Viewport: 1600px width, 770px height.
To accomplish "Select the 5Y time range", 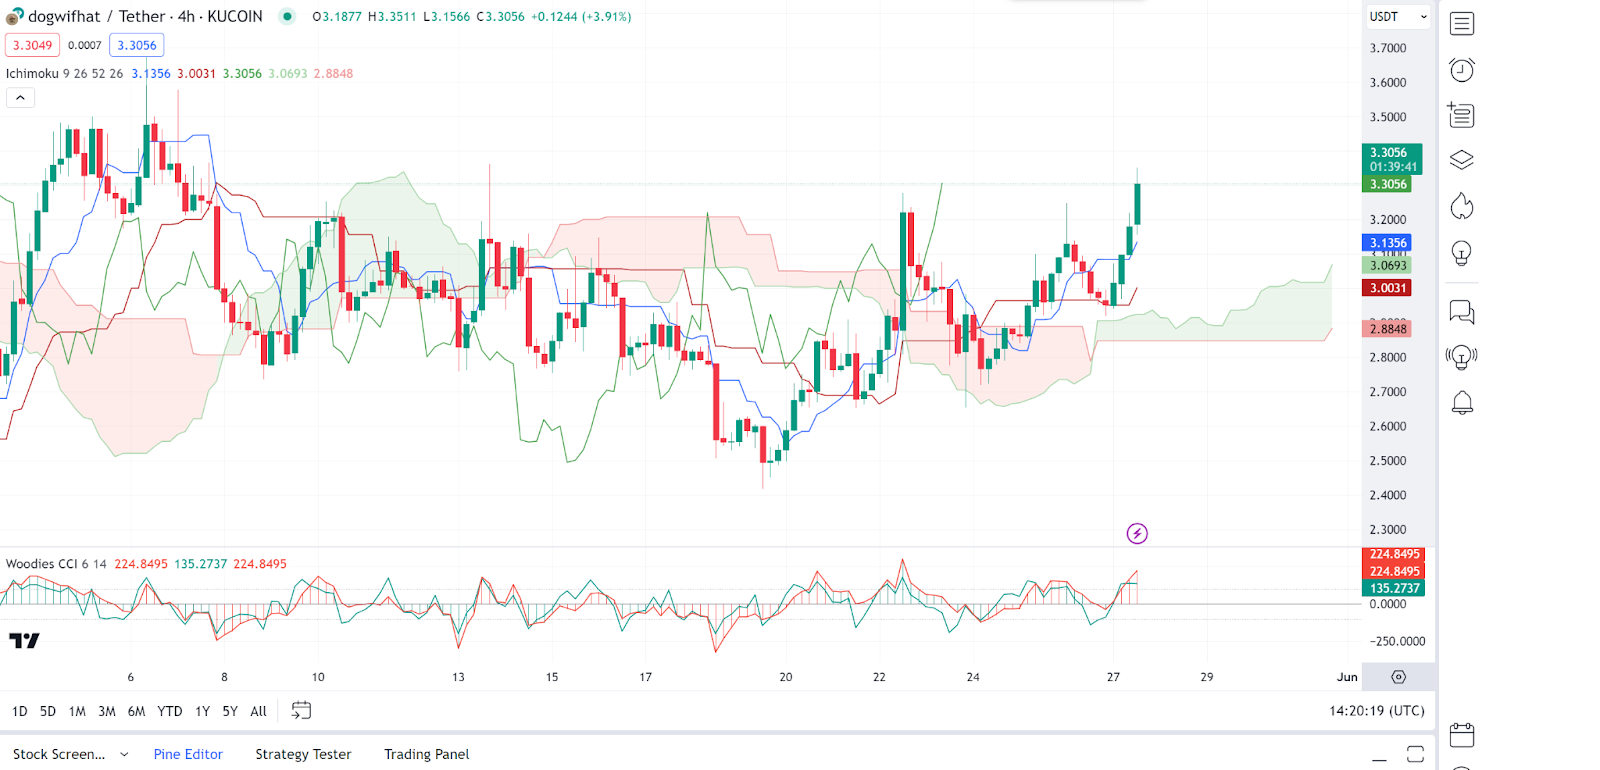I will [230, 711].
